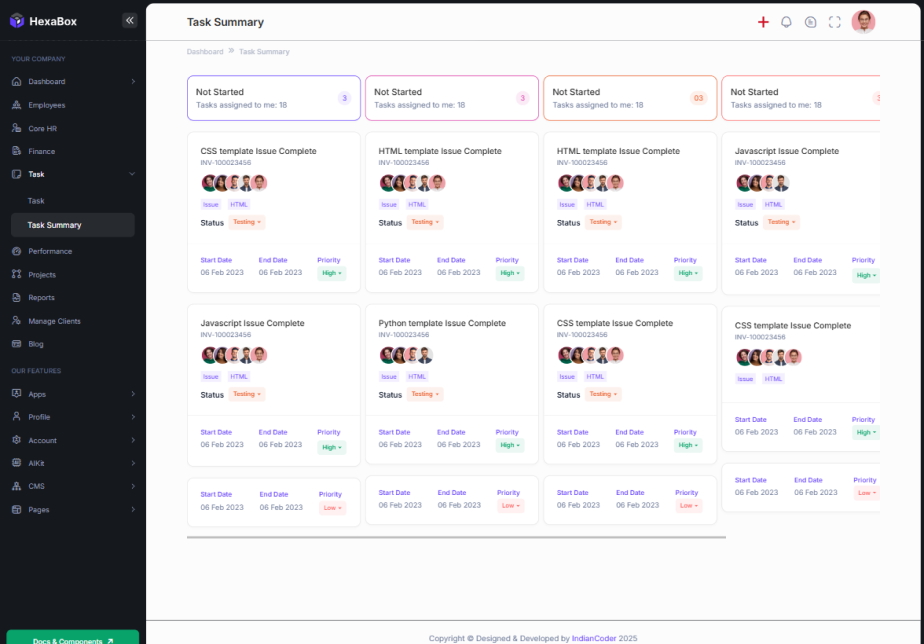Open the Blog sidebar item
924x644 pixels.
[x=36, y=344]
